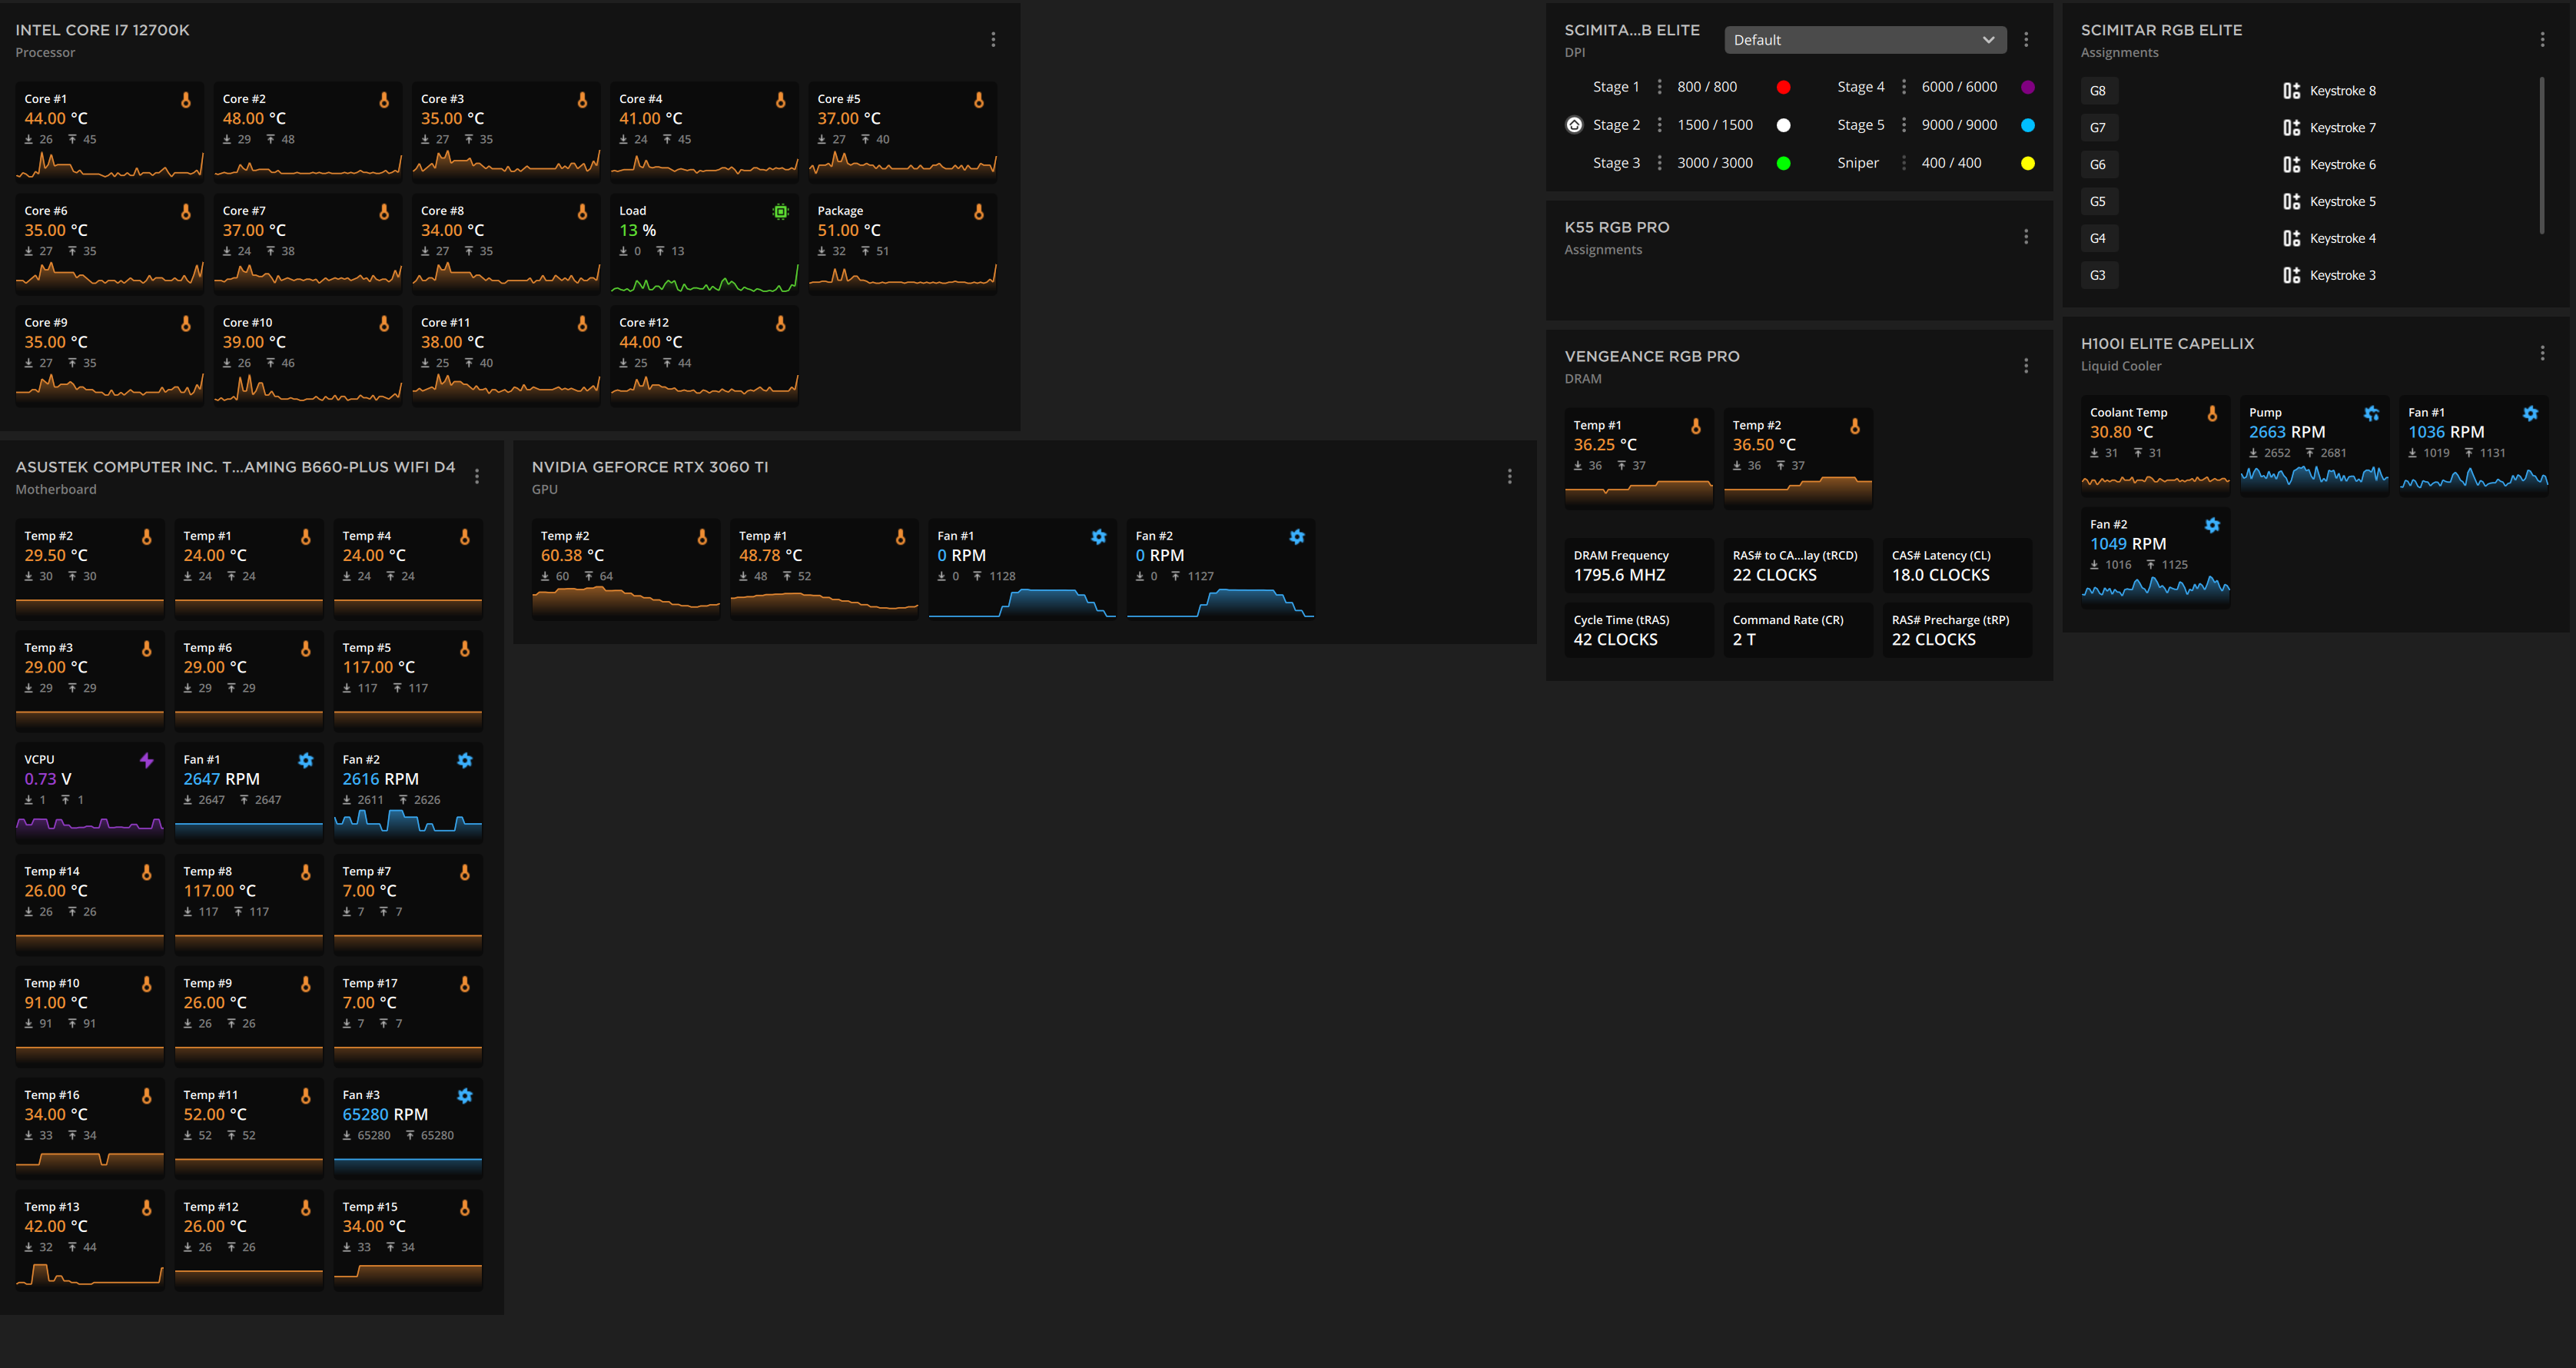Select the G4 key assignment button
Screen dimensions: 2576x1368
click(2099, 238)
